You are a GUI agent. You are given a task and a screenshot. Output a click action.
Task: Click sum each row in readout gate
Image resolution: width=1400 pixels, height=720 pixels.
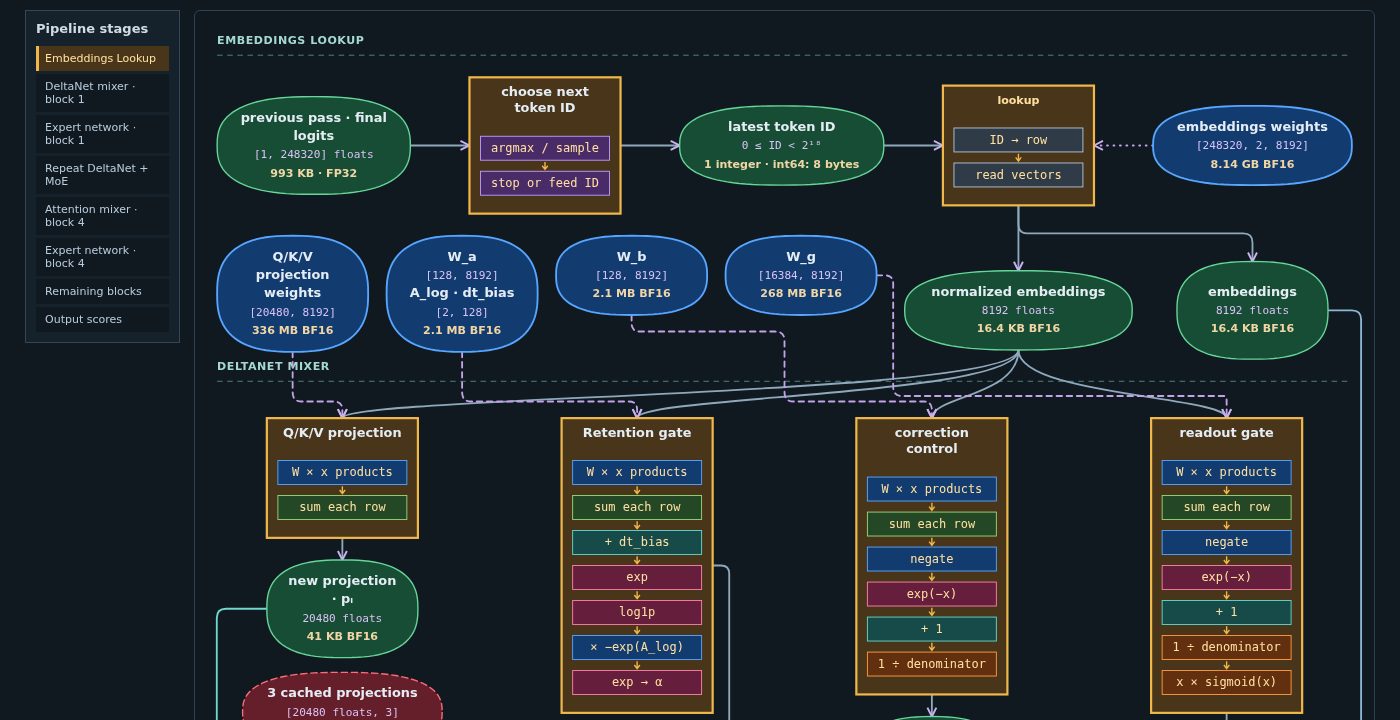click(x=1227, y=507)
